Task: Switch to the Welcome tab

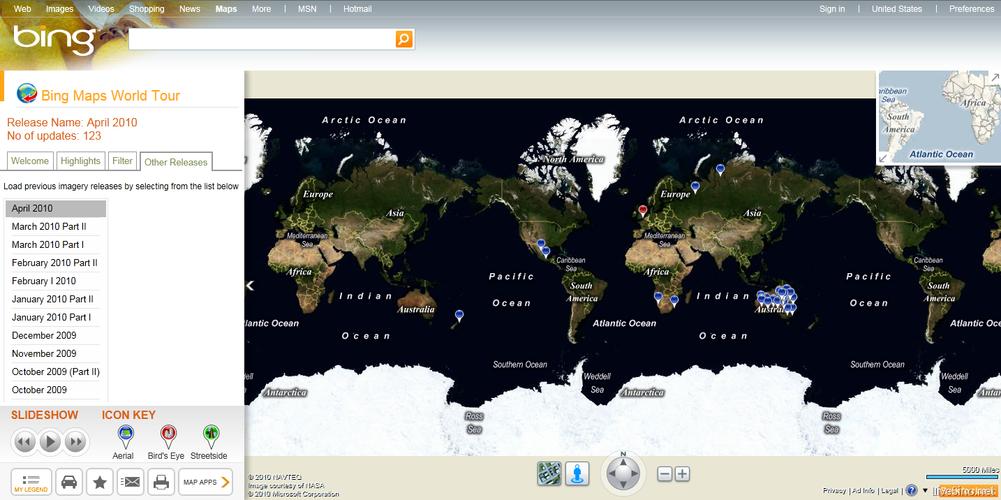Action: click(x=30, y=161)
